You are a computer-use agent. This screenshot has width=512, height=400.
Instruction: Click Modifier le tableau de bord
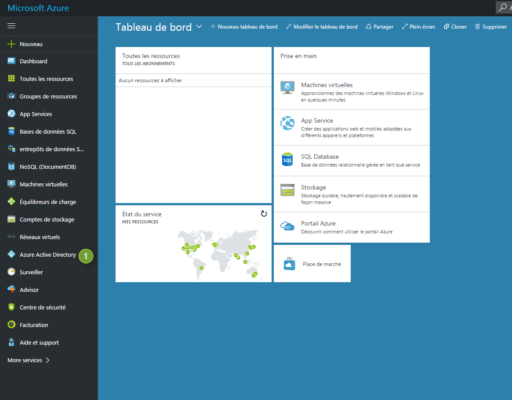coord(322,27)
